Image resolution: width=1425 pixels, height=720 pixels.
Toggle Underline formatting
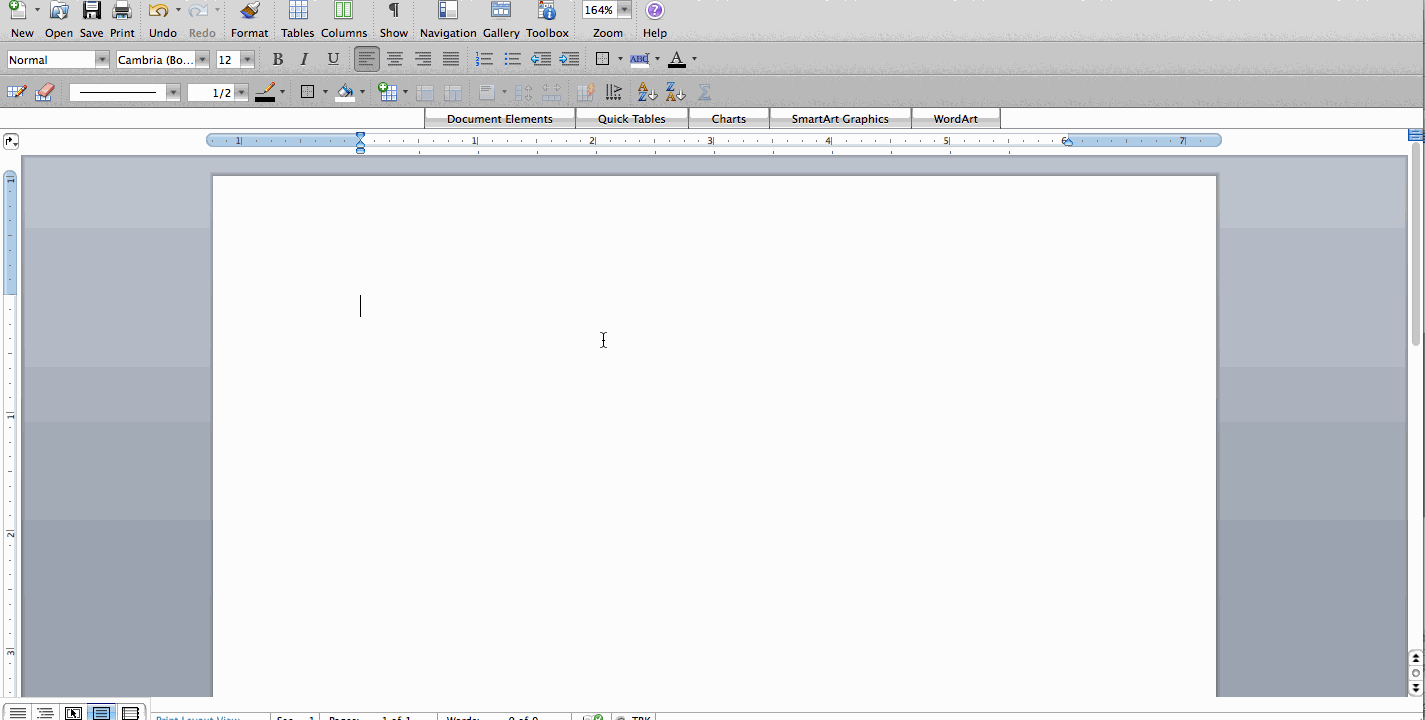click(x=333, y=60)
